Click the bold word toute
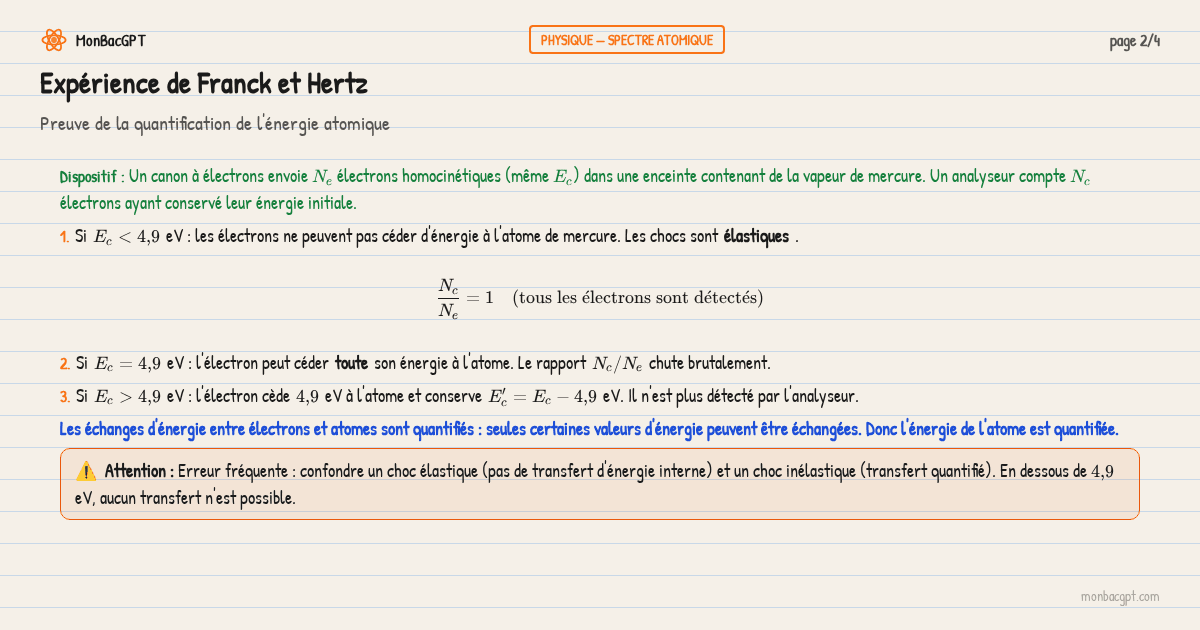Image resolution: width=1200 pixels, height=630 pixels. click(x=351, y=363)
